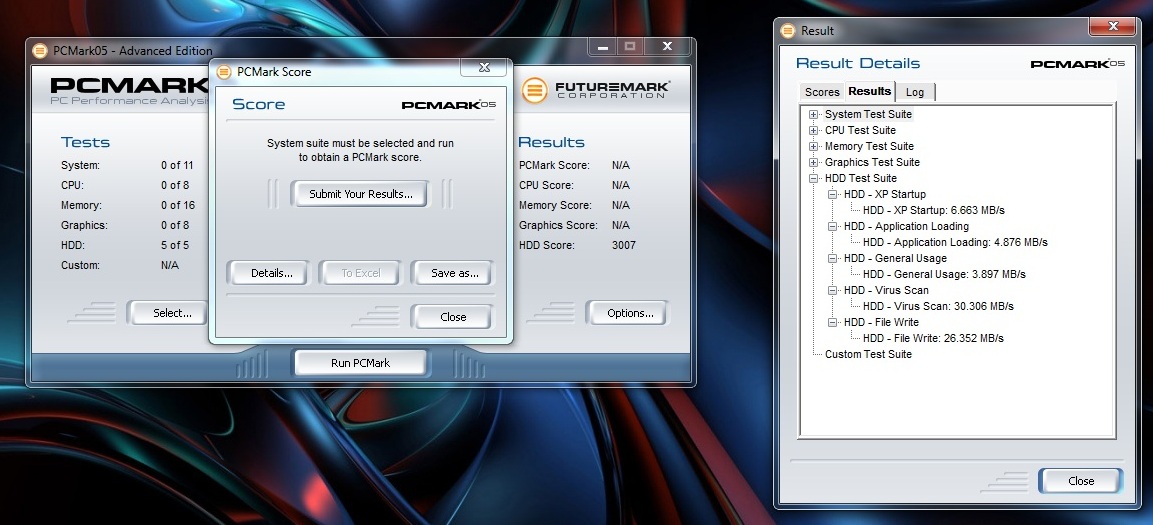The width and height of the screenshot is (1153, 525).
Task: Close the Result window with red X
Action: point(1112,26)
